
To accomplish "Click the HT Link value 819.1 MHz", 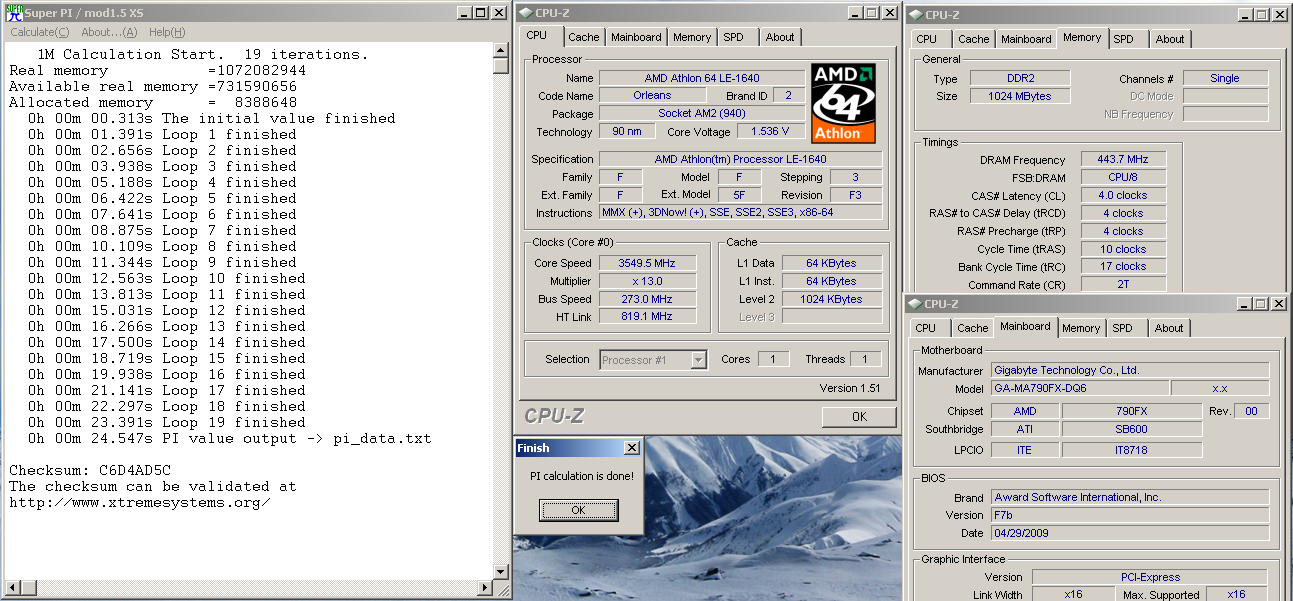I will (x=647, y=317).
